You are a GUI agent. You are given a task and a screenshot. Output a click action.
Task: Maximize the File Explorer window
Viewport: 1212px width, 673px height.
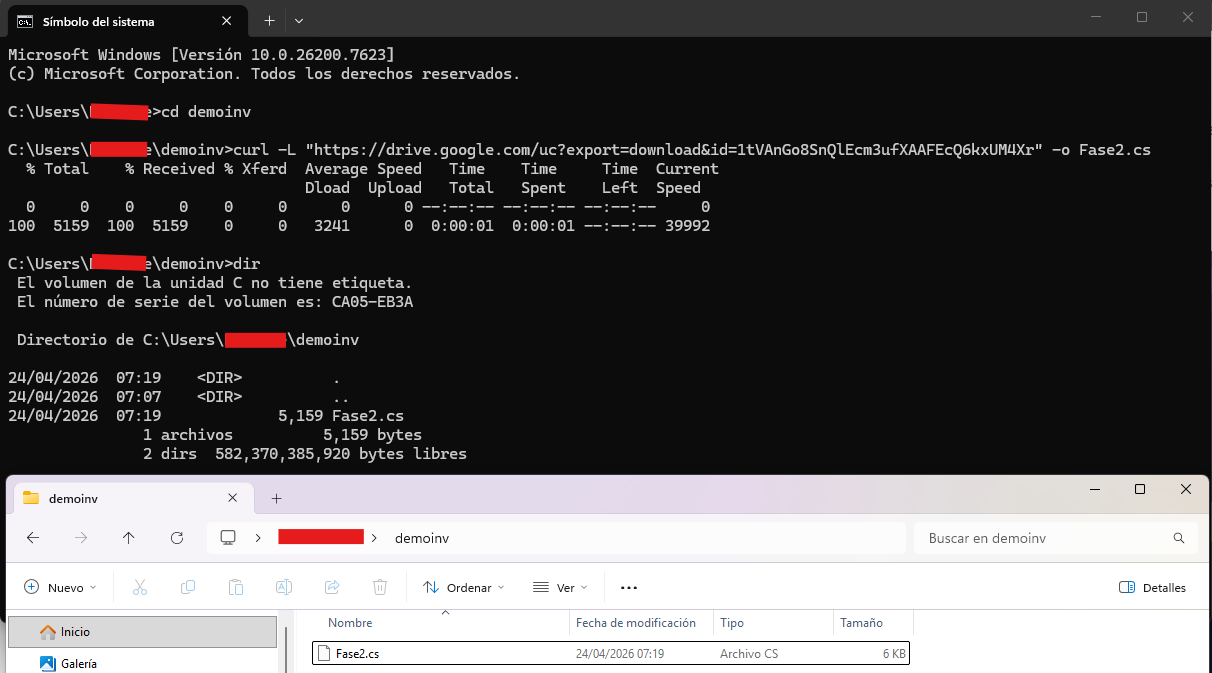point(1140,489)
